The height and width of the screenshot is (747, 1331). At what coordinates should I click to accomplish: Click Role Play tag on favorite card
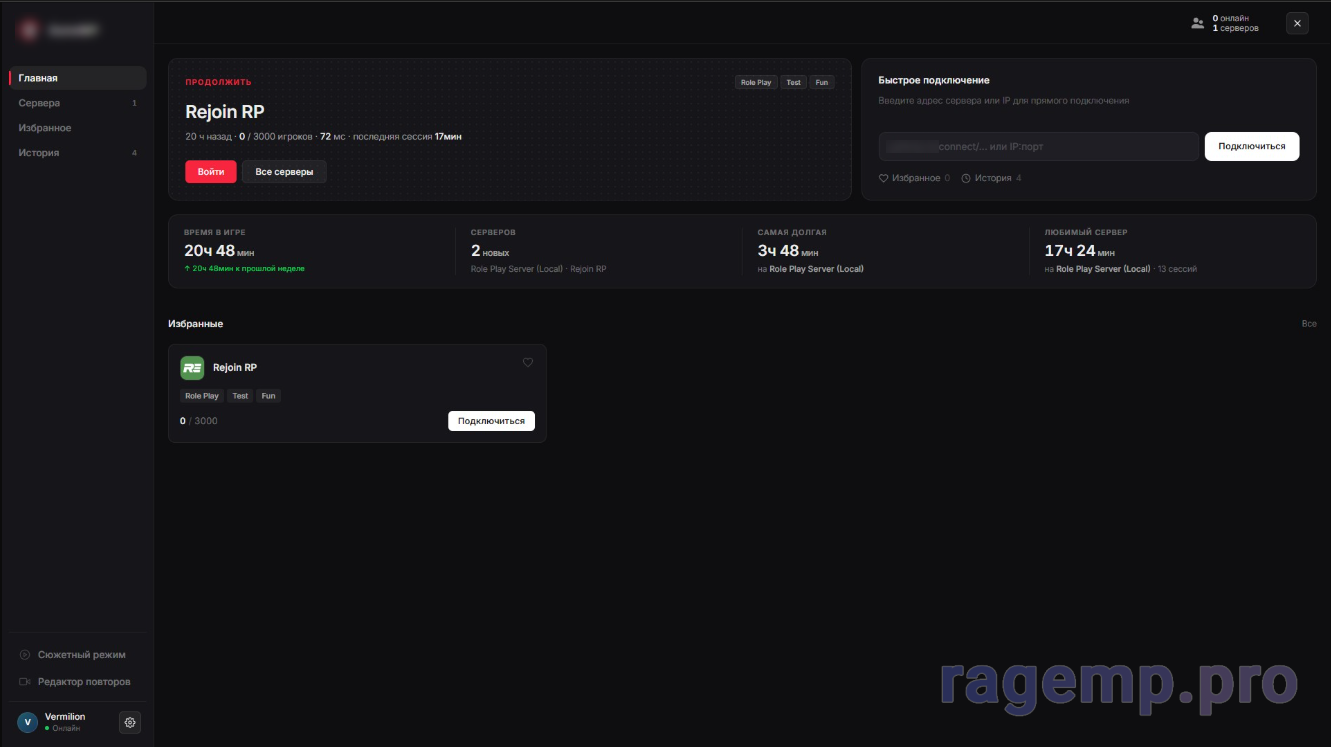tap(202, 396)
